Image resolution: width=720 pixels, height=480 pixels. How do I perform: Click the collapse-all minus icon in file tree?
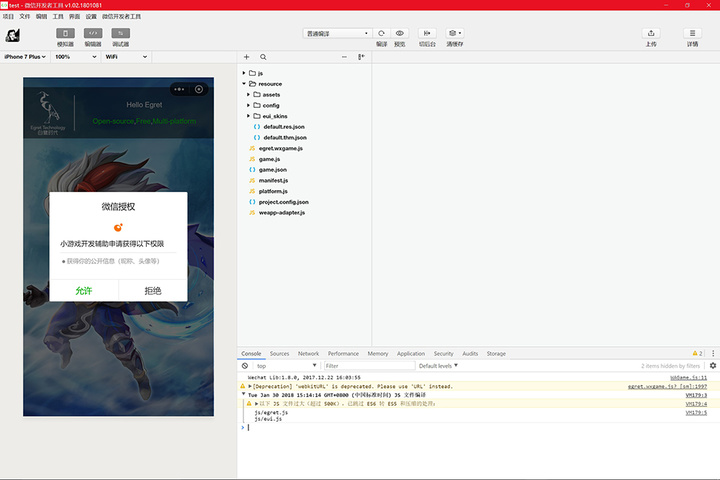click(344, 57)
